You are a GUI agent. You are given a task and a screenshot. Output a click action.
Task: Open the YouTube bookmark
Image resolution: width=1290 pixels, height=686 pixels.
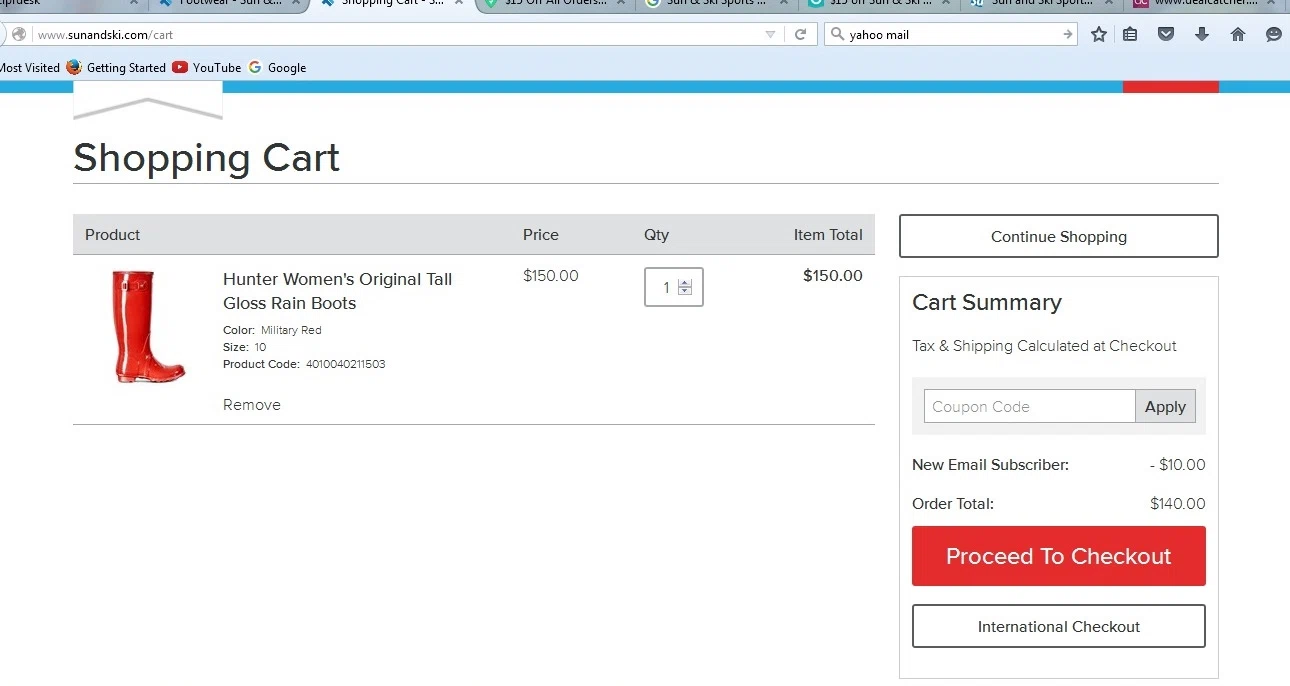click(207, 68)
